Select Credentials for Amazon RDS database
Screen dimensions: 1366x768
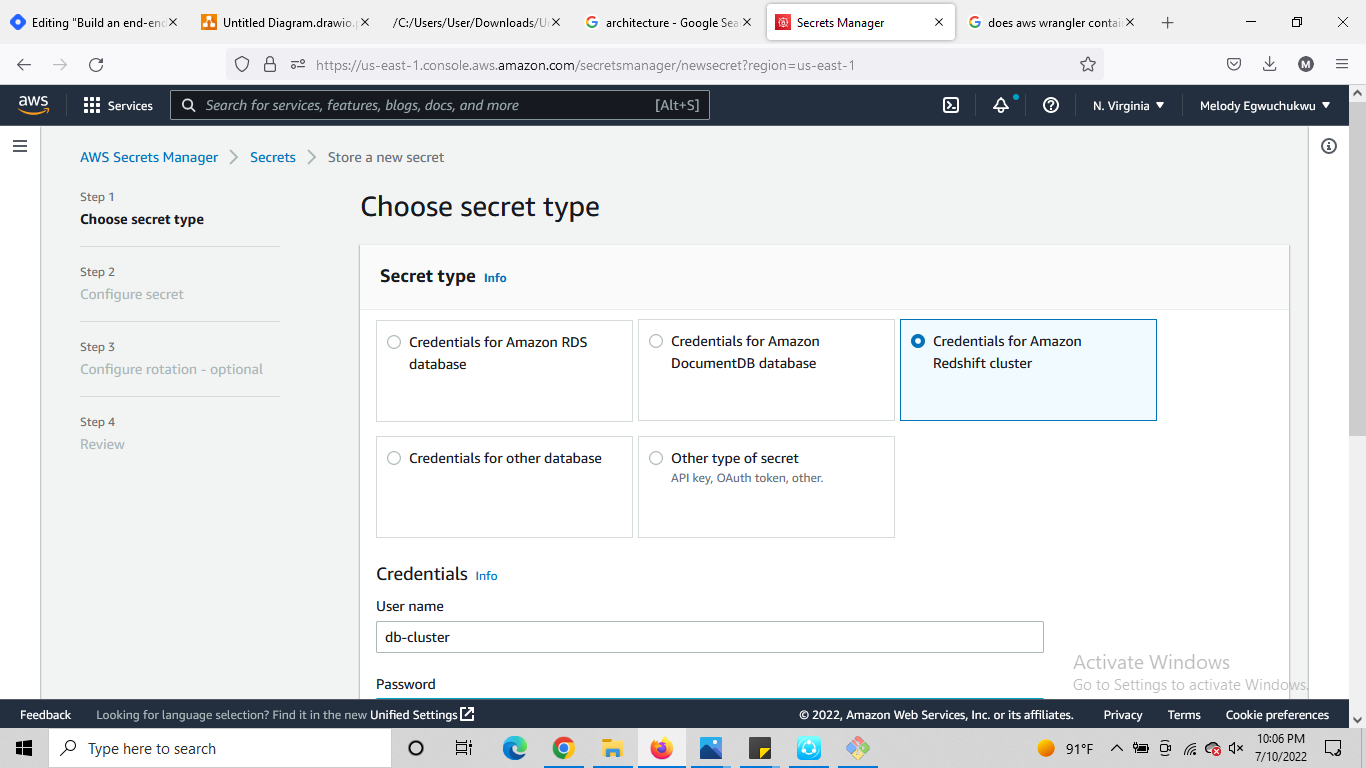tap(504, 370)
